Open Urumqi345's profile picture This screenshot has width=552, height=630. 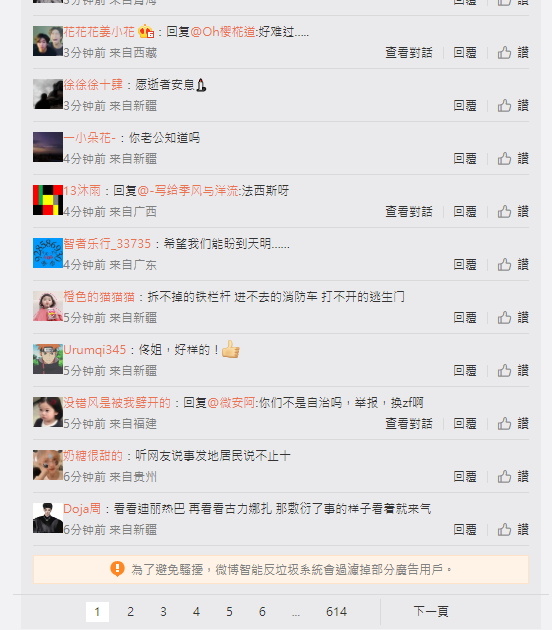click(48, 359)
